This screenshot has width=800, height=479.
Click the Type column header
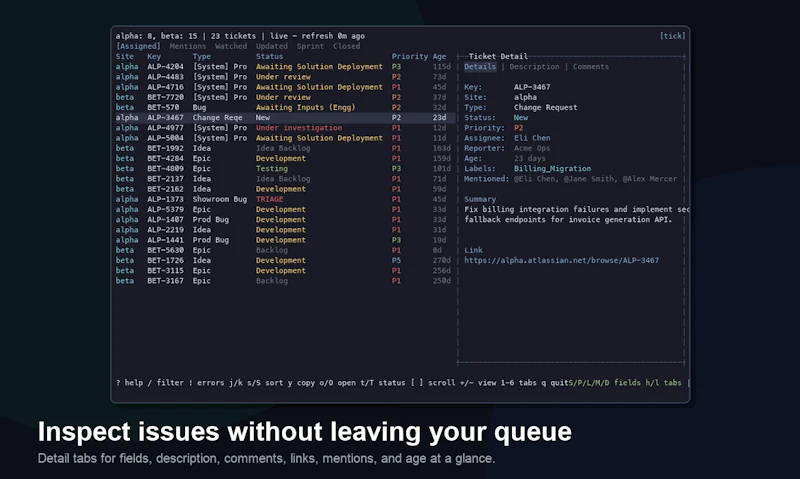[202, 57]
